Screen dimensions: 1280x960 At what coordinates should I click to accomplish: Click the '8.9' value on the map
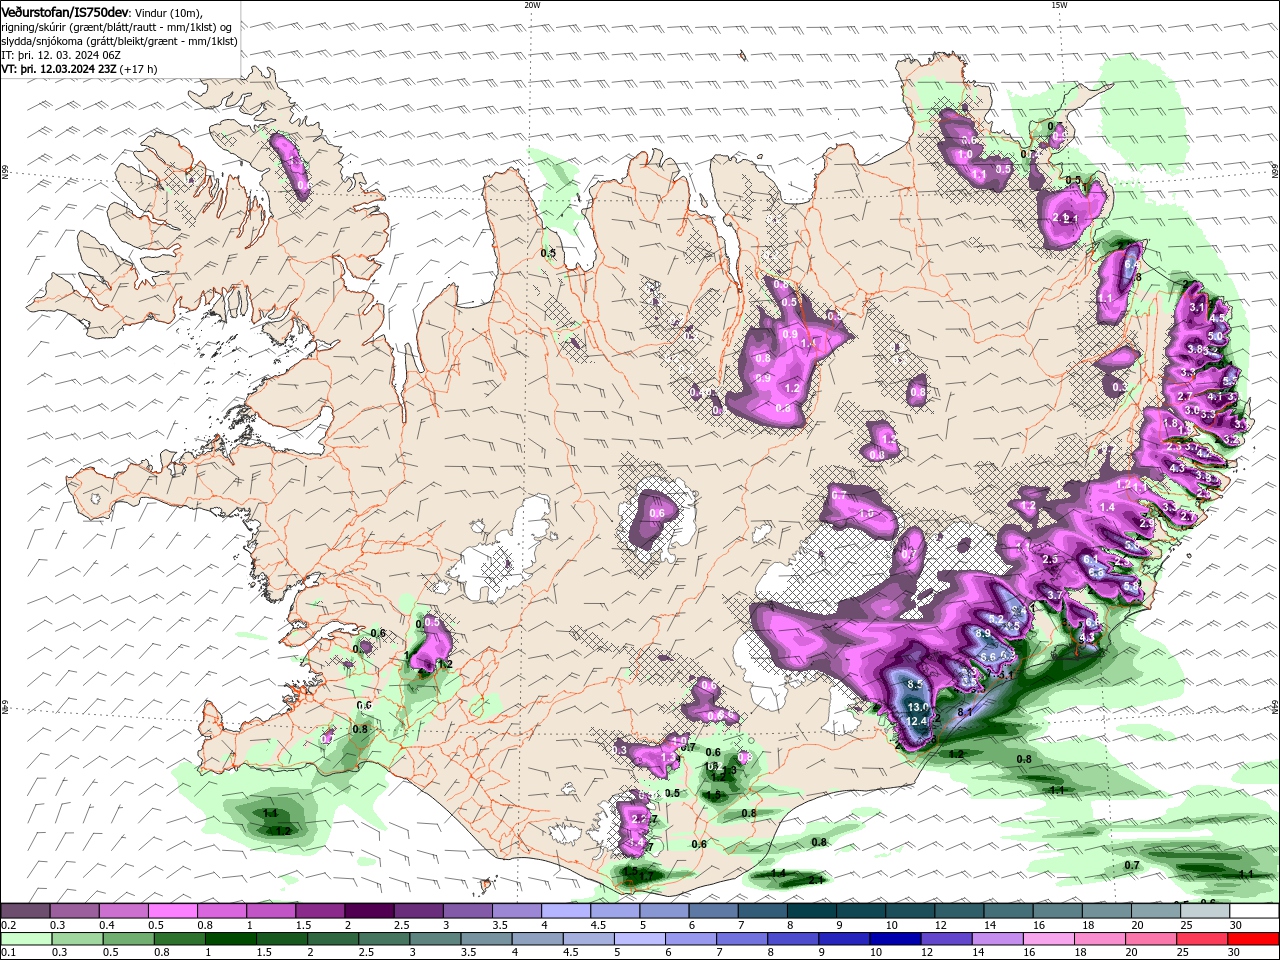982,633
